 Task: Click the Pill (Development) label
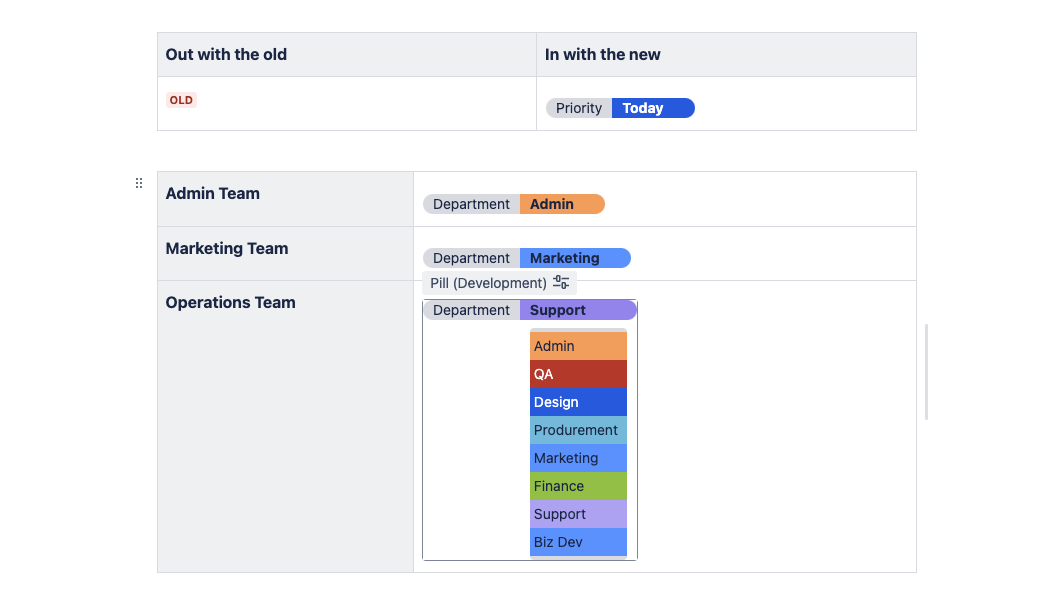pyautogui.click(x=488, y=283)
